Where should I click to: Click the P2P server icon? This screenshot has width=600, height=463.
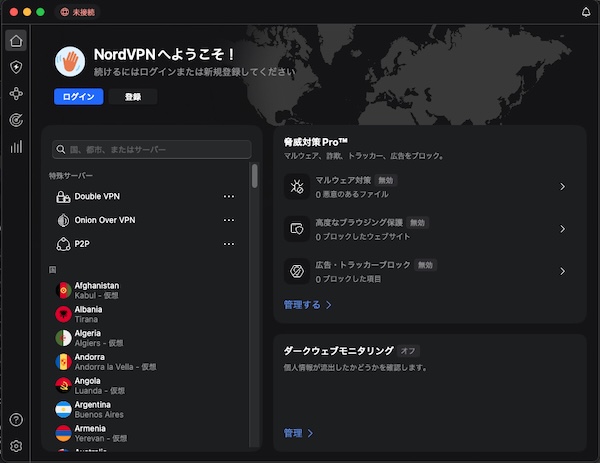click(63, 244)
